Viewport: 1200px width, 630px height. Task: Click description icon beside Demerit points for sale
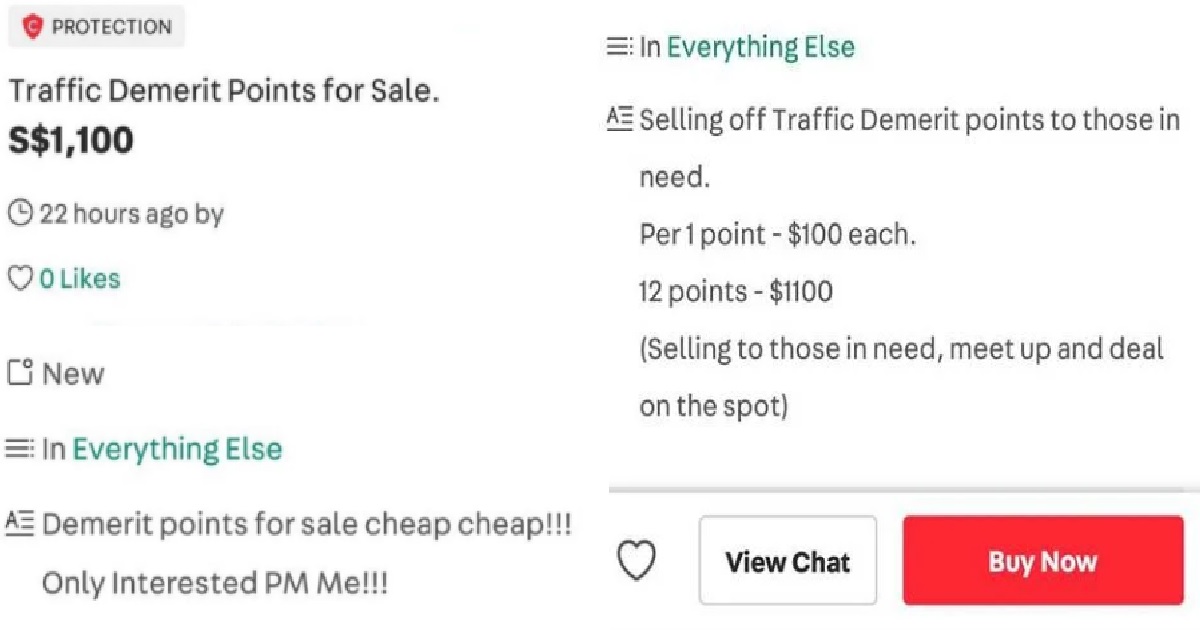(x=20, y=522)
